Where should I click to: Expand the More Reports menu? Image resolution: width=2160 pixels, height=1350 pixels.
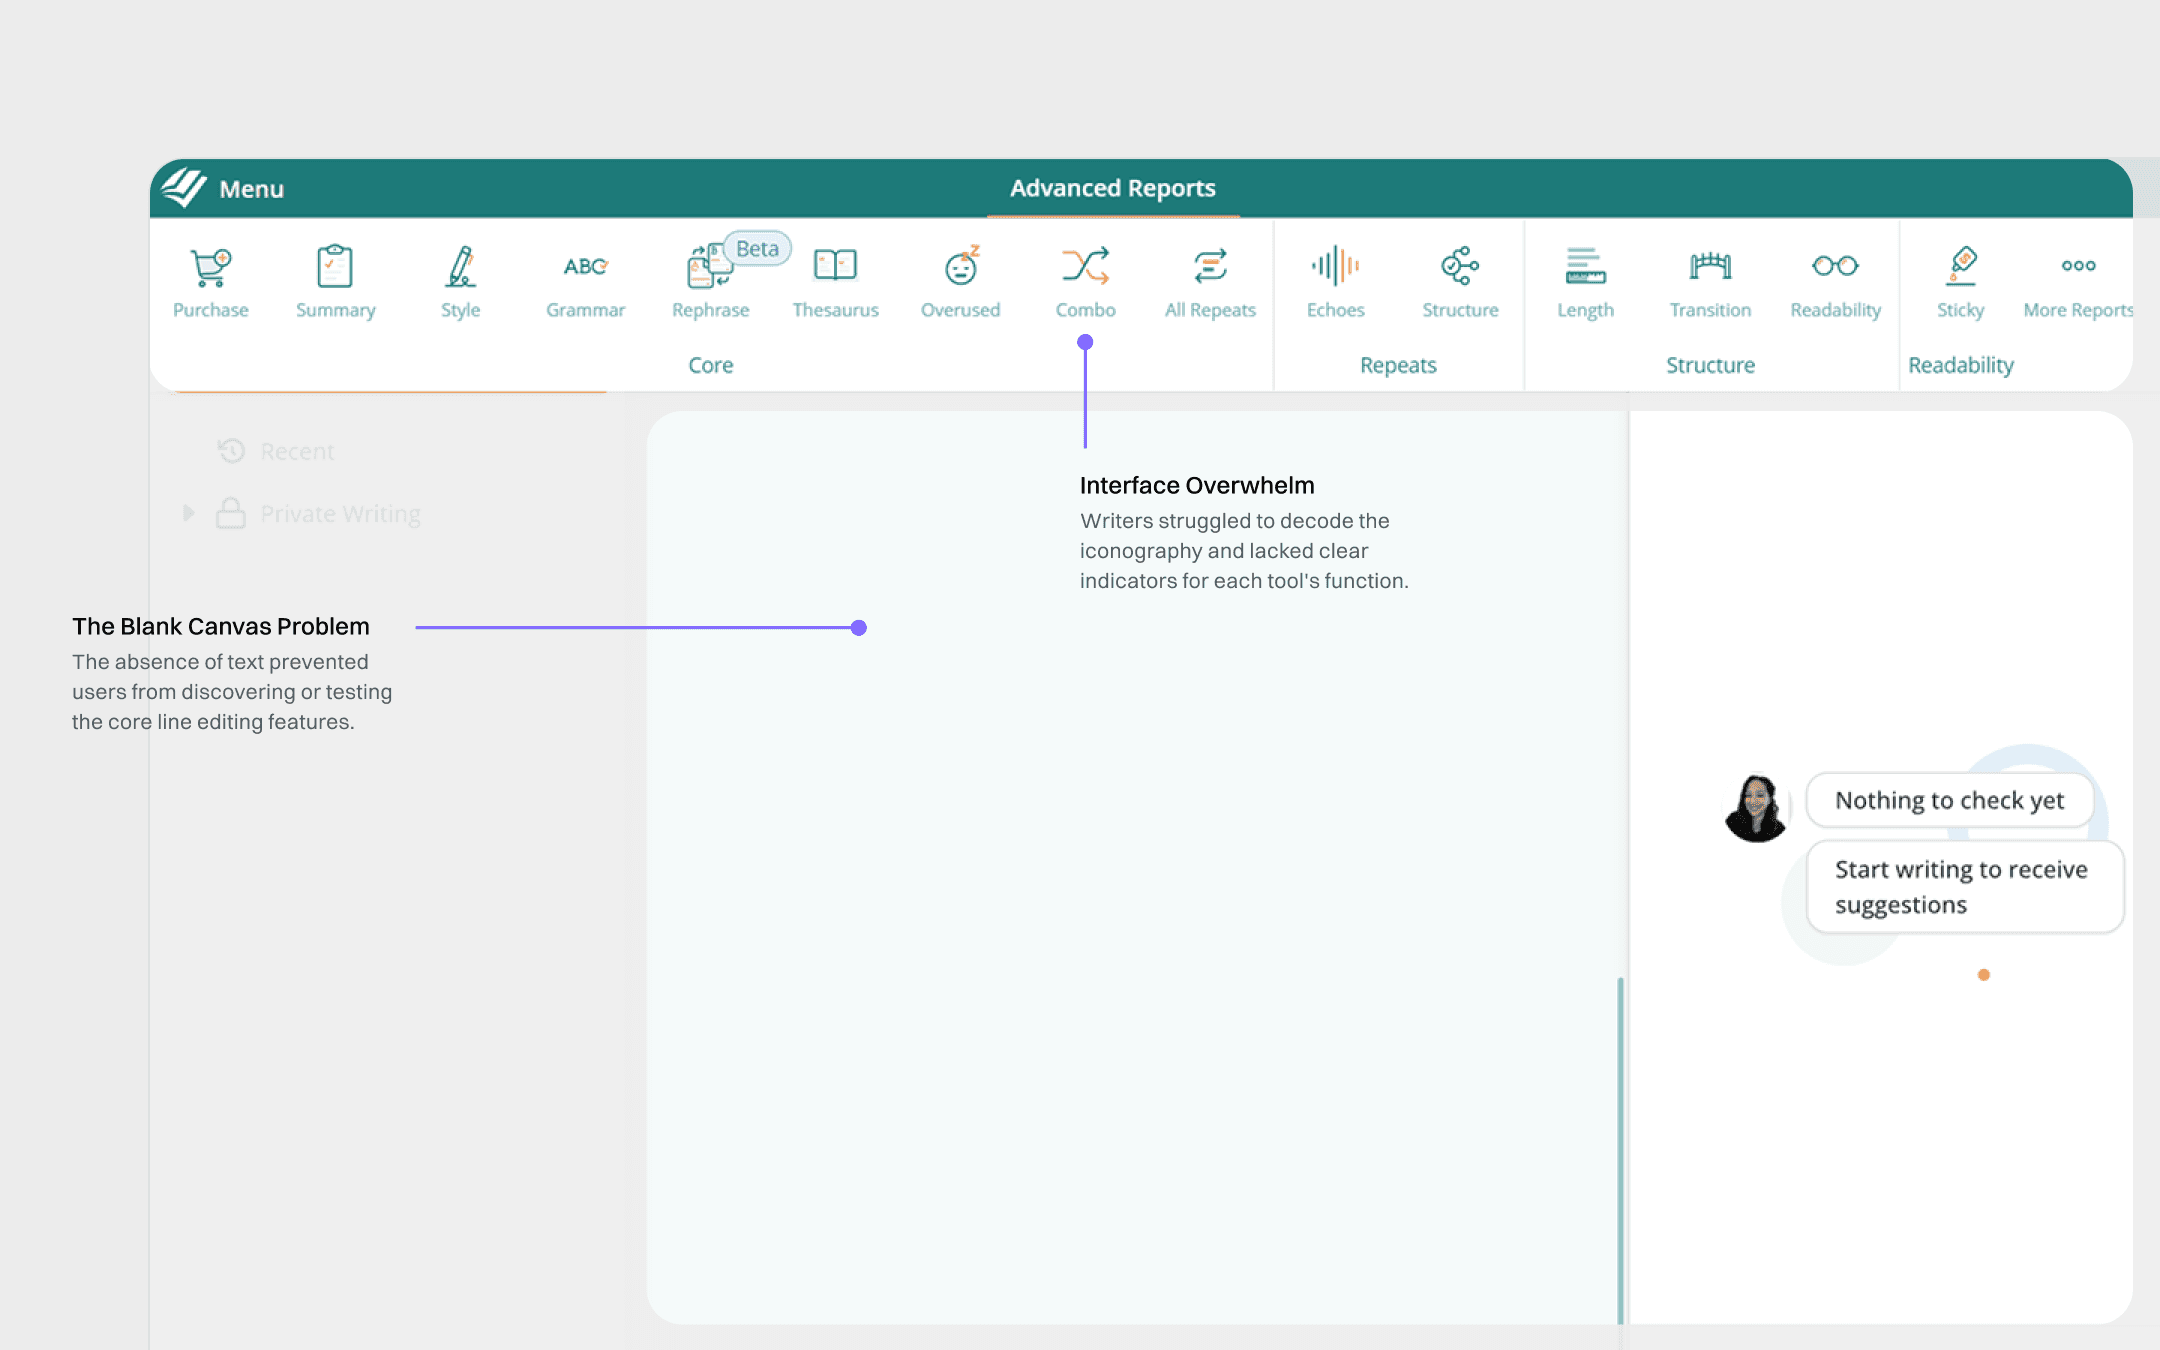pos(2078,281)
